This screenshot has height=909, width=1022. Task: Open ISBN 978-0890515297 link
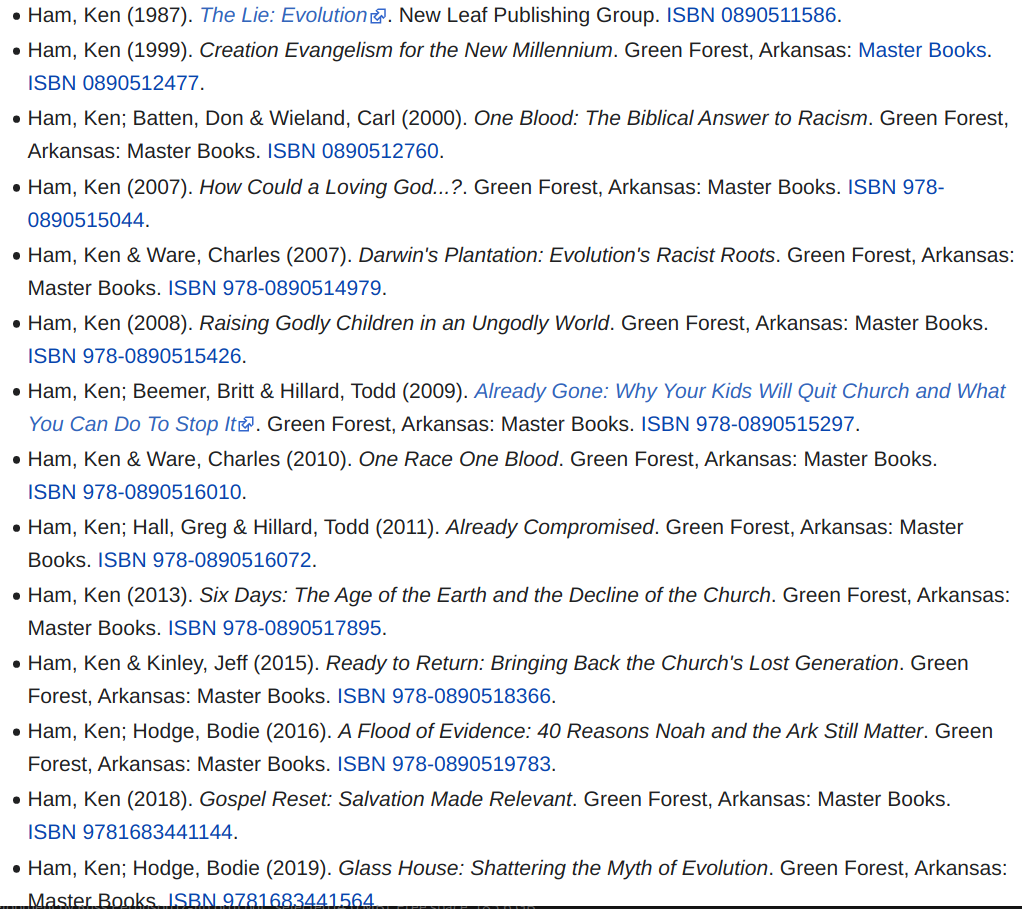click(x=748, y=424)
